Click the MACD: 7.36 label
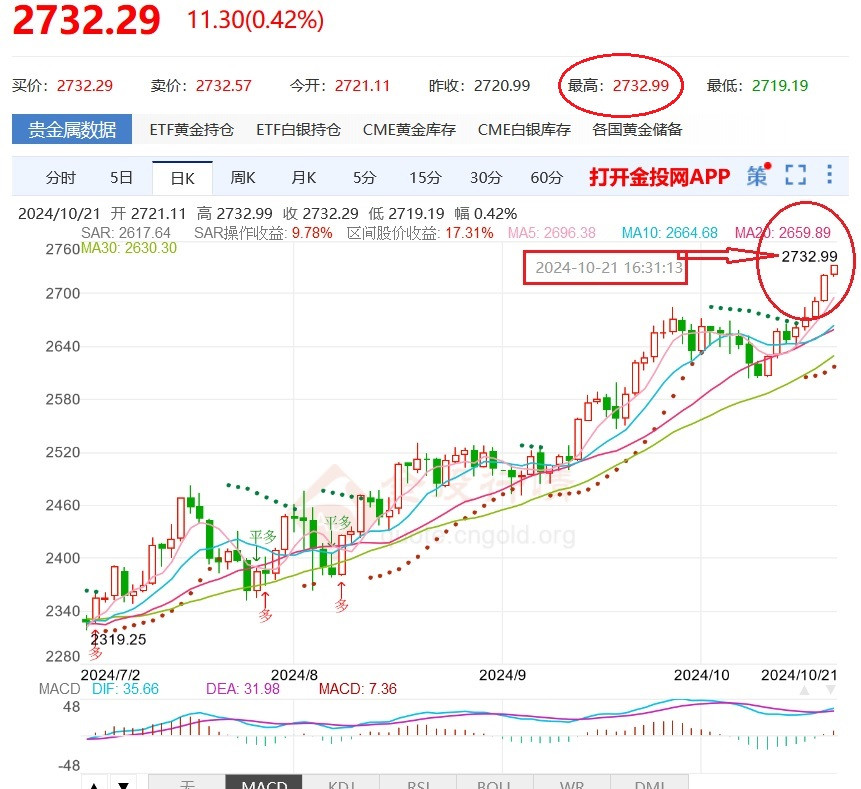Image resolution: width=861 pixels, height=789 pixels. pos(357,689)
